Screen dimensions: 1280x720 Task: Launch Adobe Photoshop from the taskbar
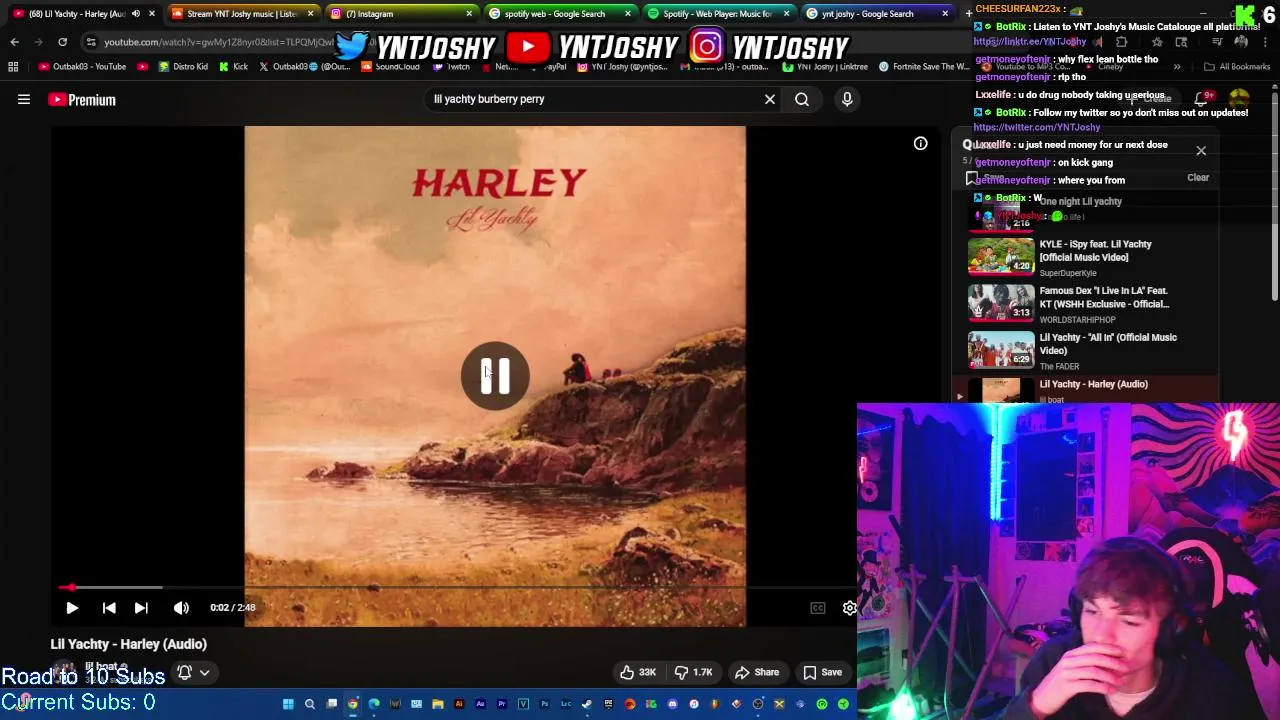pyautogui.click(x=545, y=704)
